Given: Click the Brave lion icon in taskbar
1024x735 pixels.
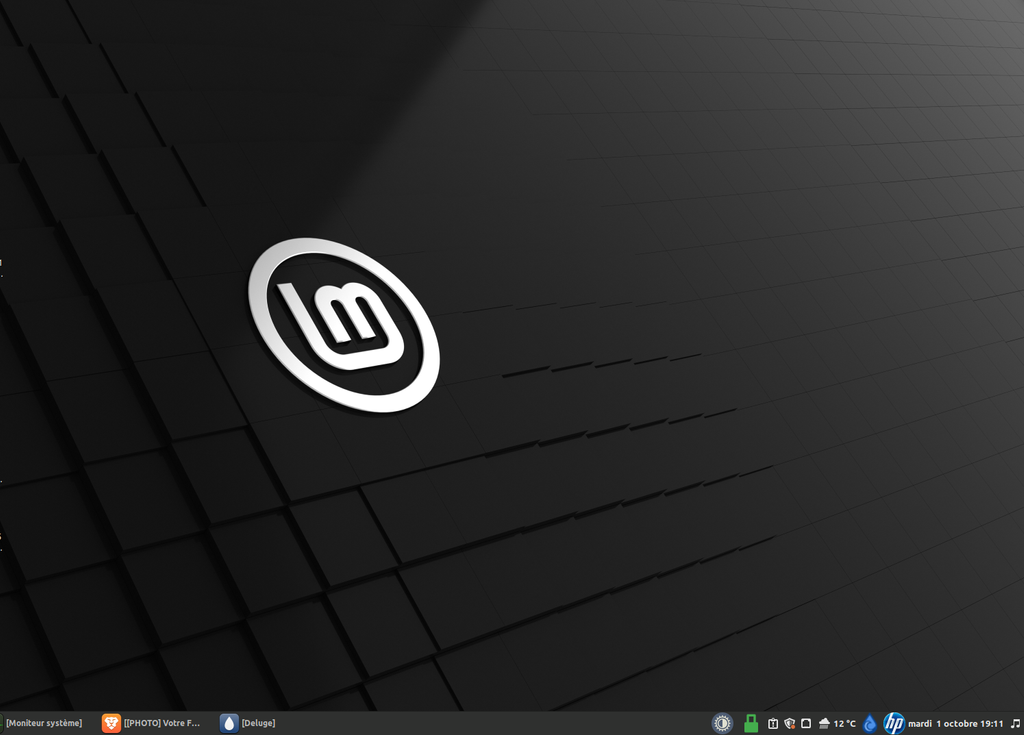Looking at the screenshot, I should point(111,723).
